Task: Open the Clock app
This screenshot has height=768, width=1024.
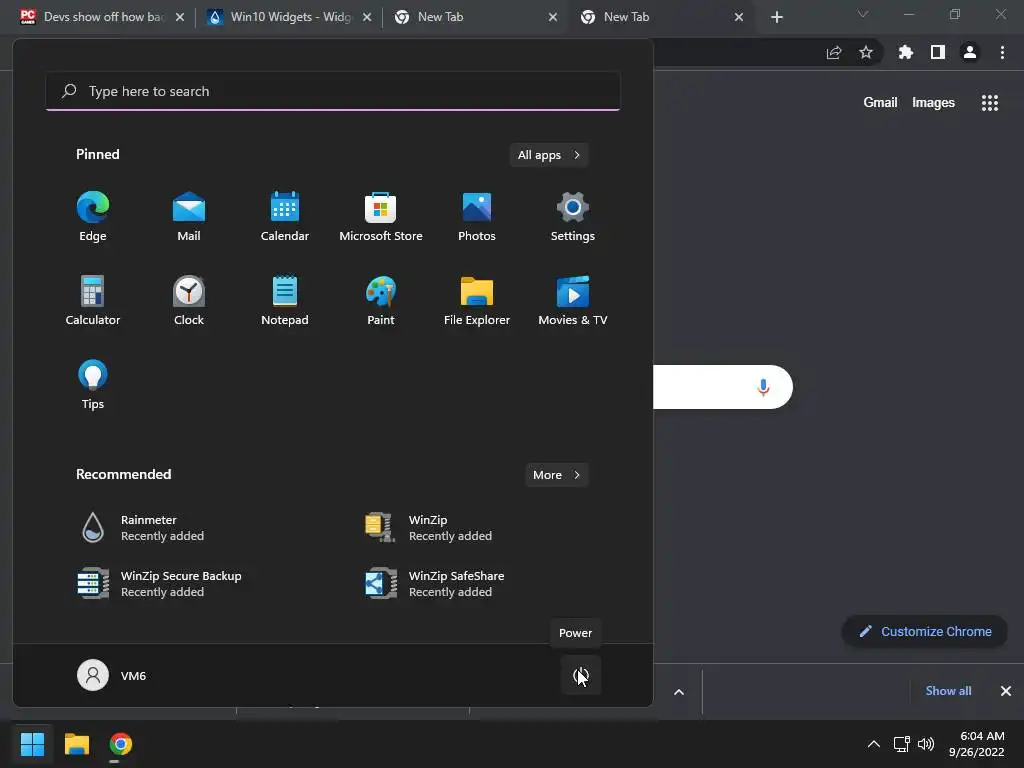Action: (189, 300)
